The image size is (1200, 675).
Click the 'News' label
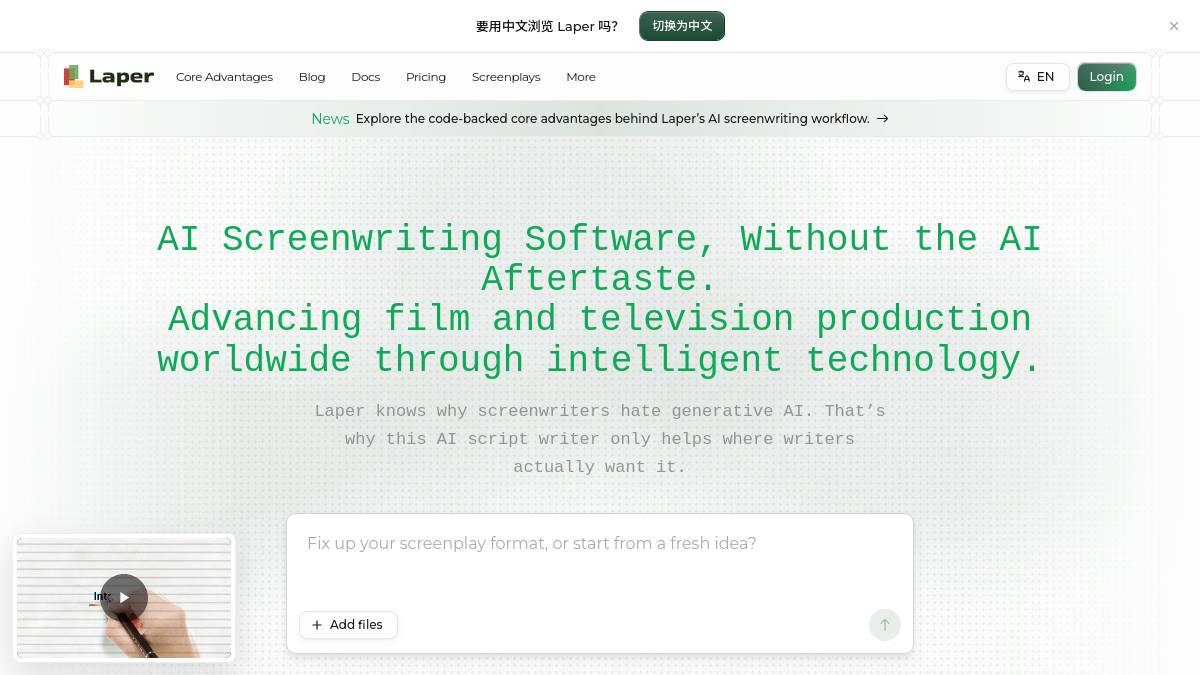click(330, 118)
